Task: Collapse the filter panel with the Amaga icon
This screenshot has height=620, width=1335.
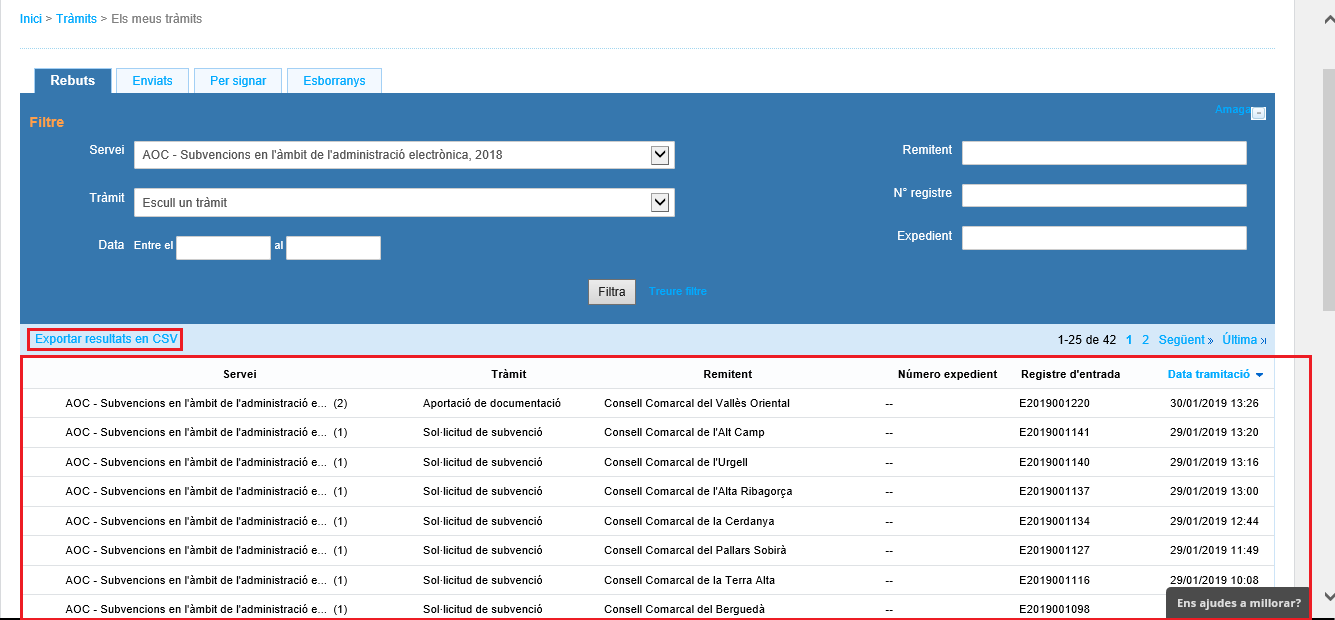Action: point(1258,113)
